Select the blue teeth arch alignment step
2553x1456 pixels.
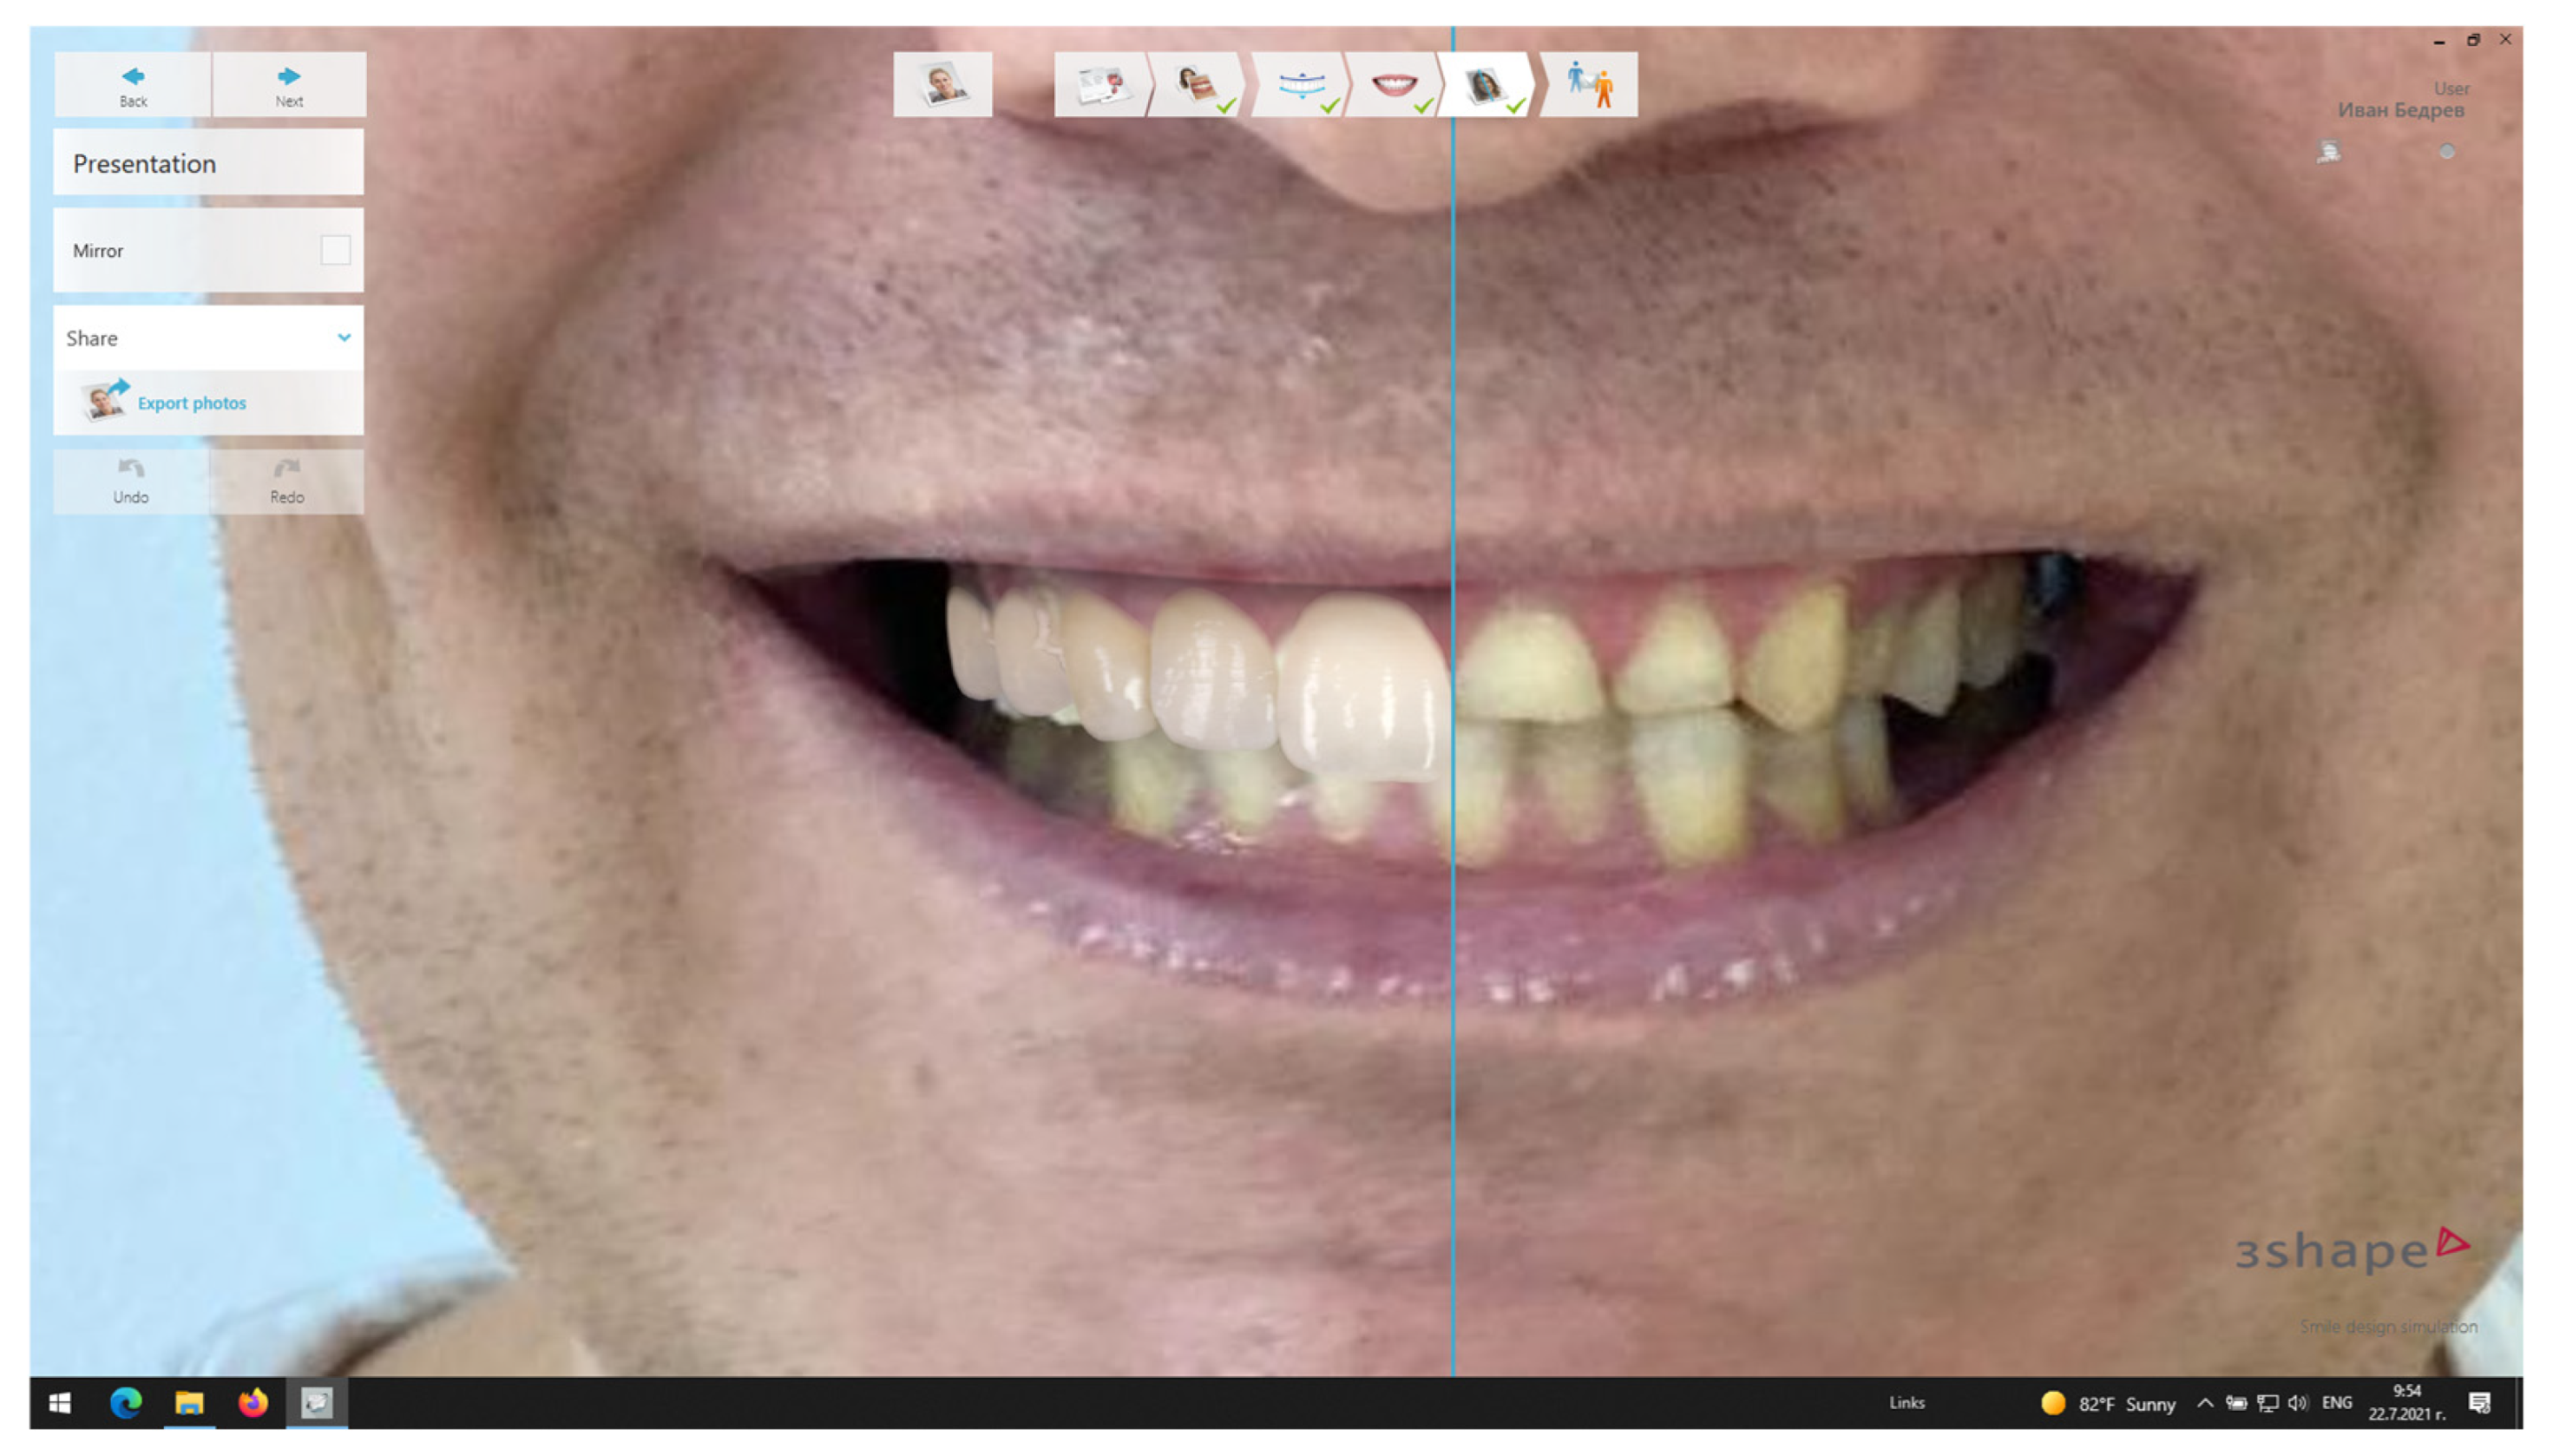(1300, 85)
